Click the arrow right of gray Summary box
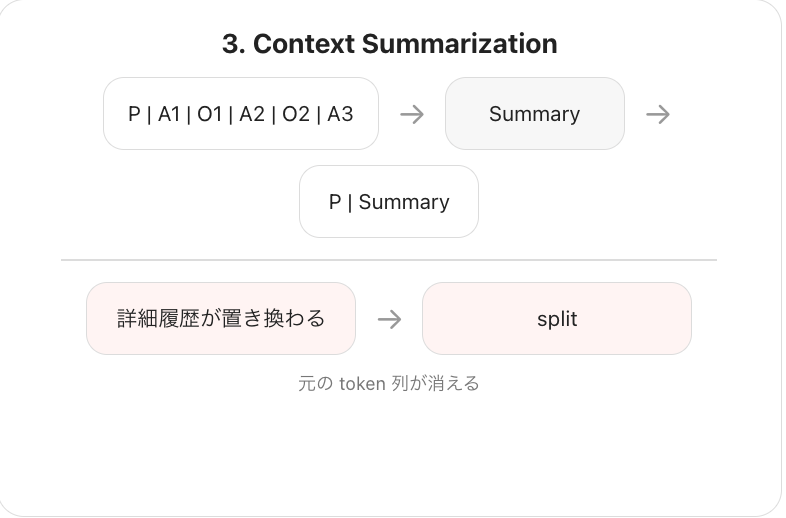This screenshot has width=786, height=518. tap(658, 114)
